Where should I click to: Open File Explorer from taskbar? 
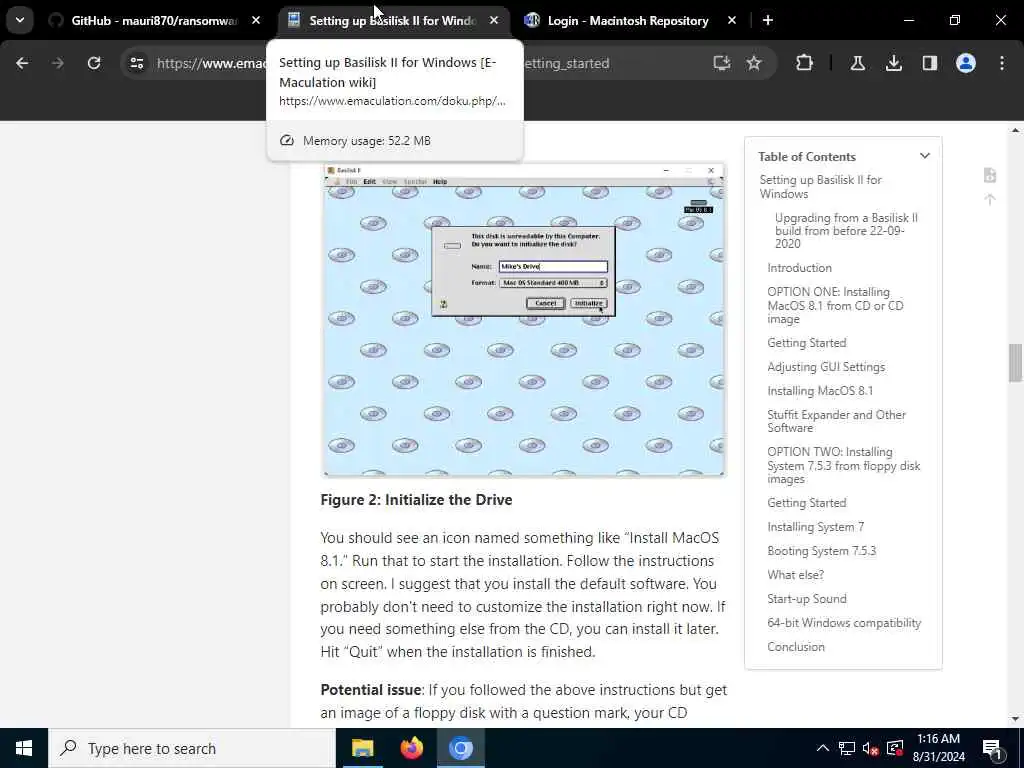[x=362, y=748]
